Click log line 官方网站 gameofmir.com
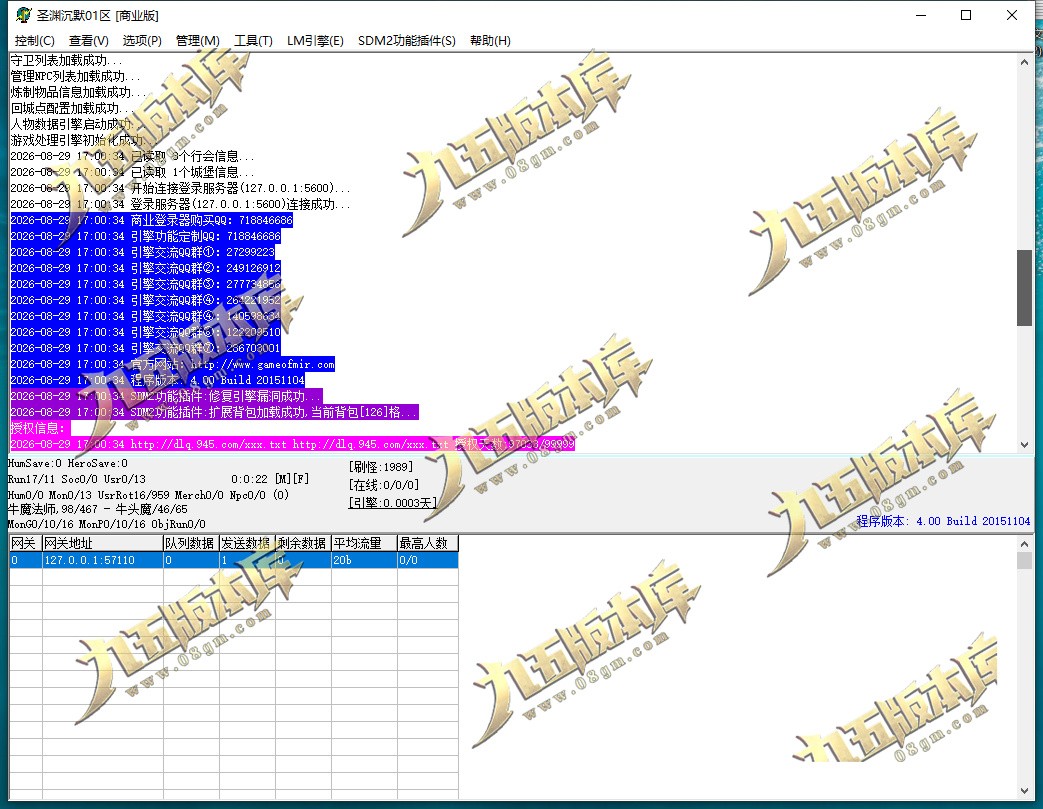 click(172, 364)
